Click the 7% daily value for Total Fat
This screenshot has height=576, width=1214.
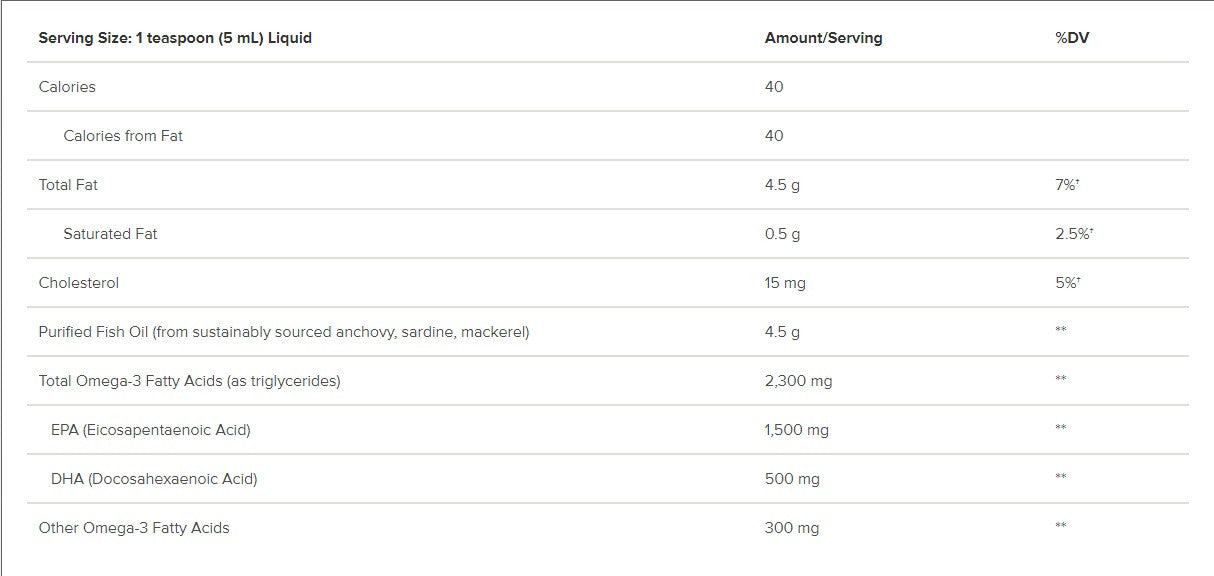[x=1067, y=185]
